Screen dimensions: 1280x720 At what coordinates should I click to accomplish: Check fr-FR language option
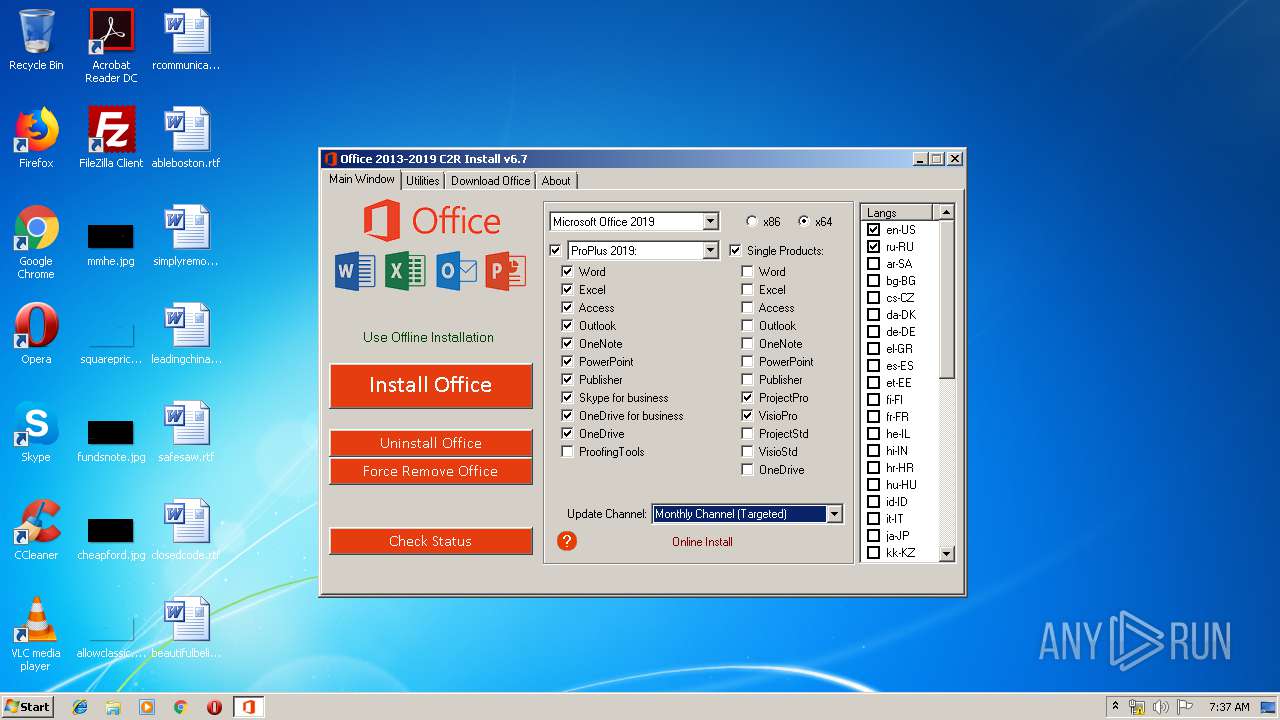(x=873, y=416)
